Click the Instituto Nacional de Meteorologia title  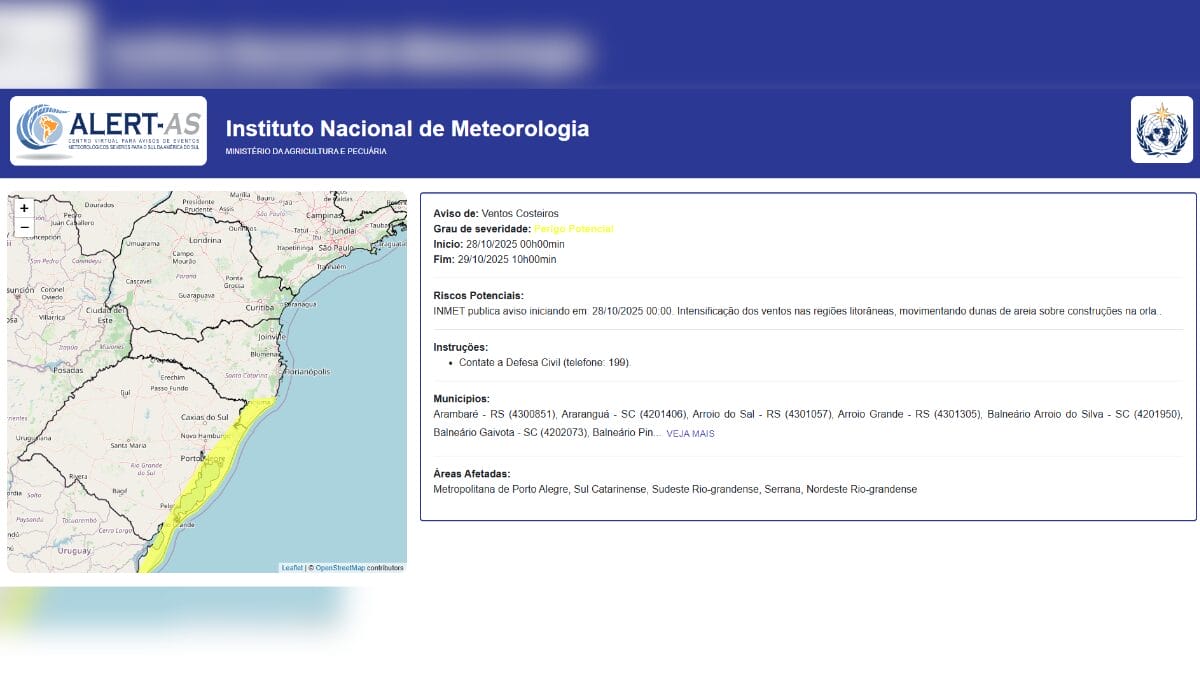(407, 129)
